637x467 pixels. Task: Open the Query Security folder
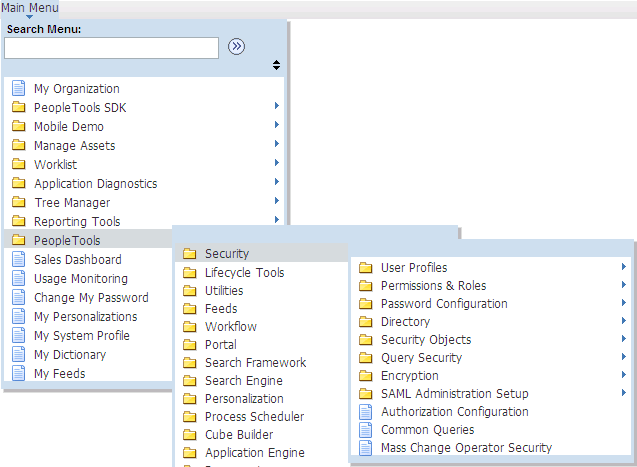coord(421,358)
